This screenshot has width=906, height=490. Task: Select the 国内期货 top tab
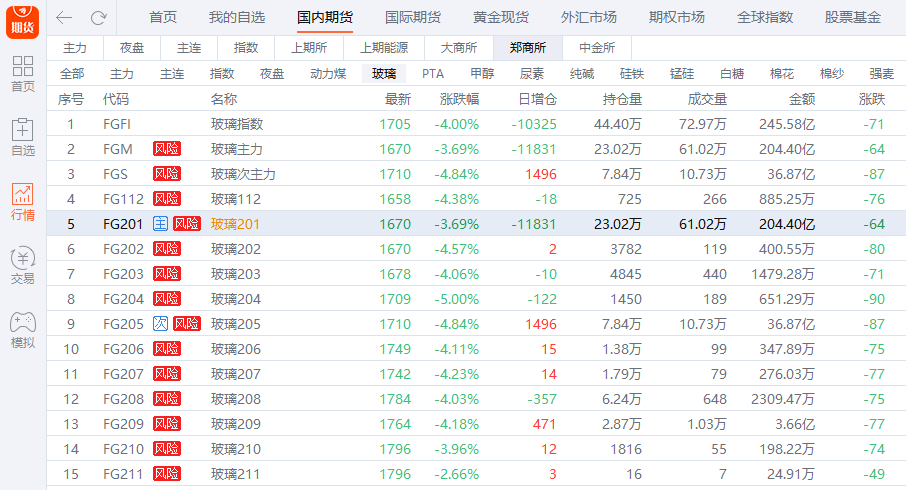(325, 17)
